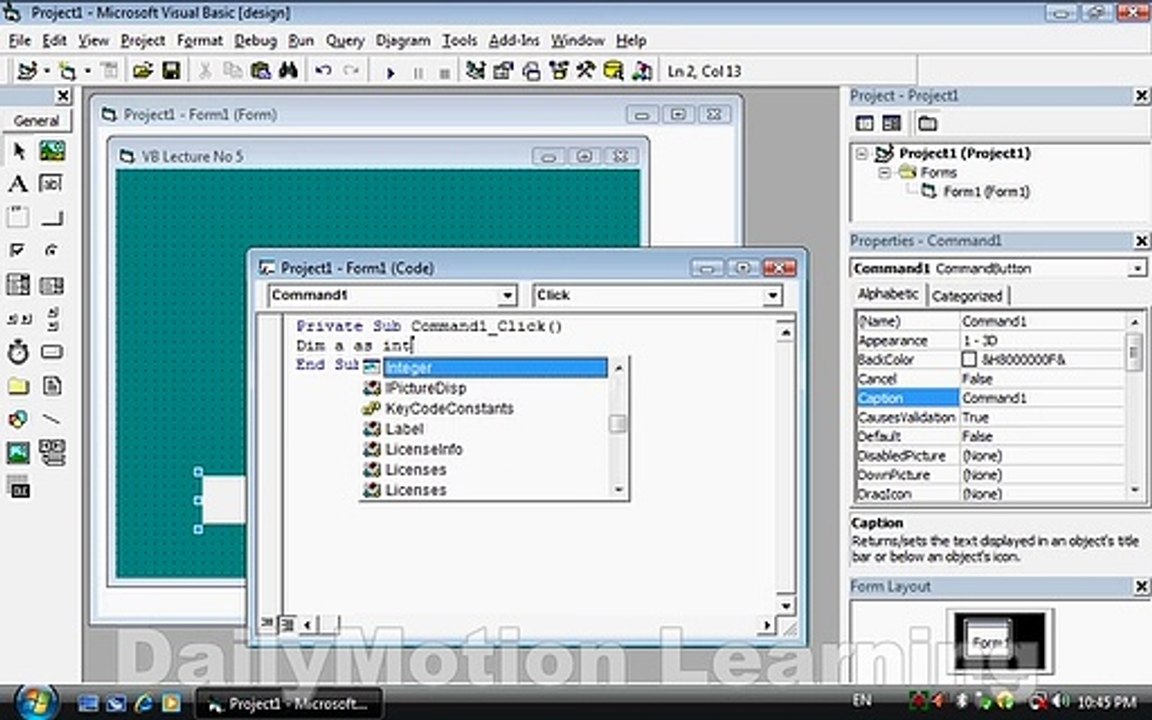This screenshot has height=720, width=1152.
Task: Open dropdown arrow beside Add Form icon
Action: click(87, 71)
